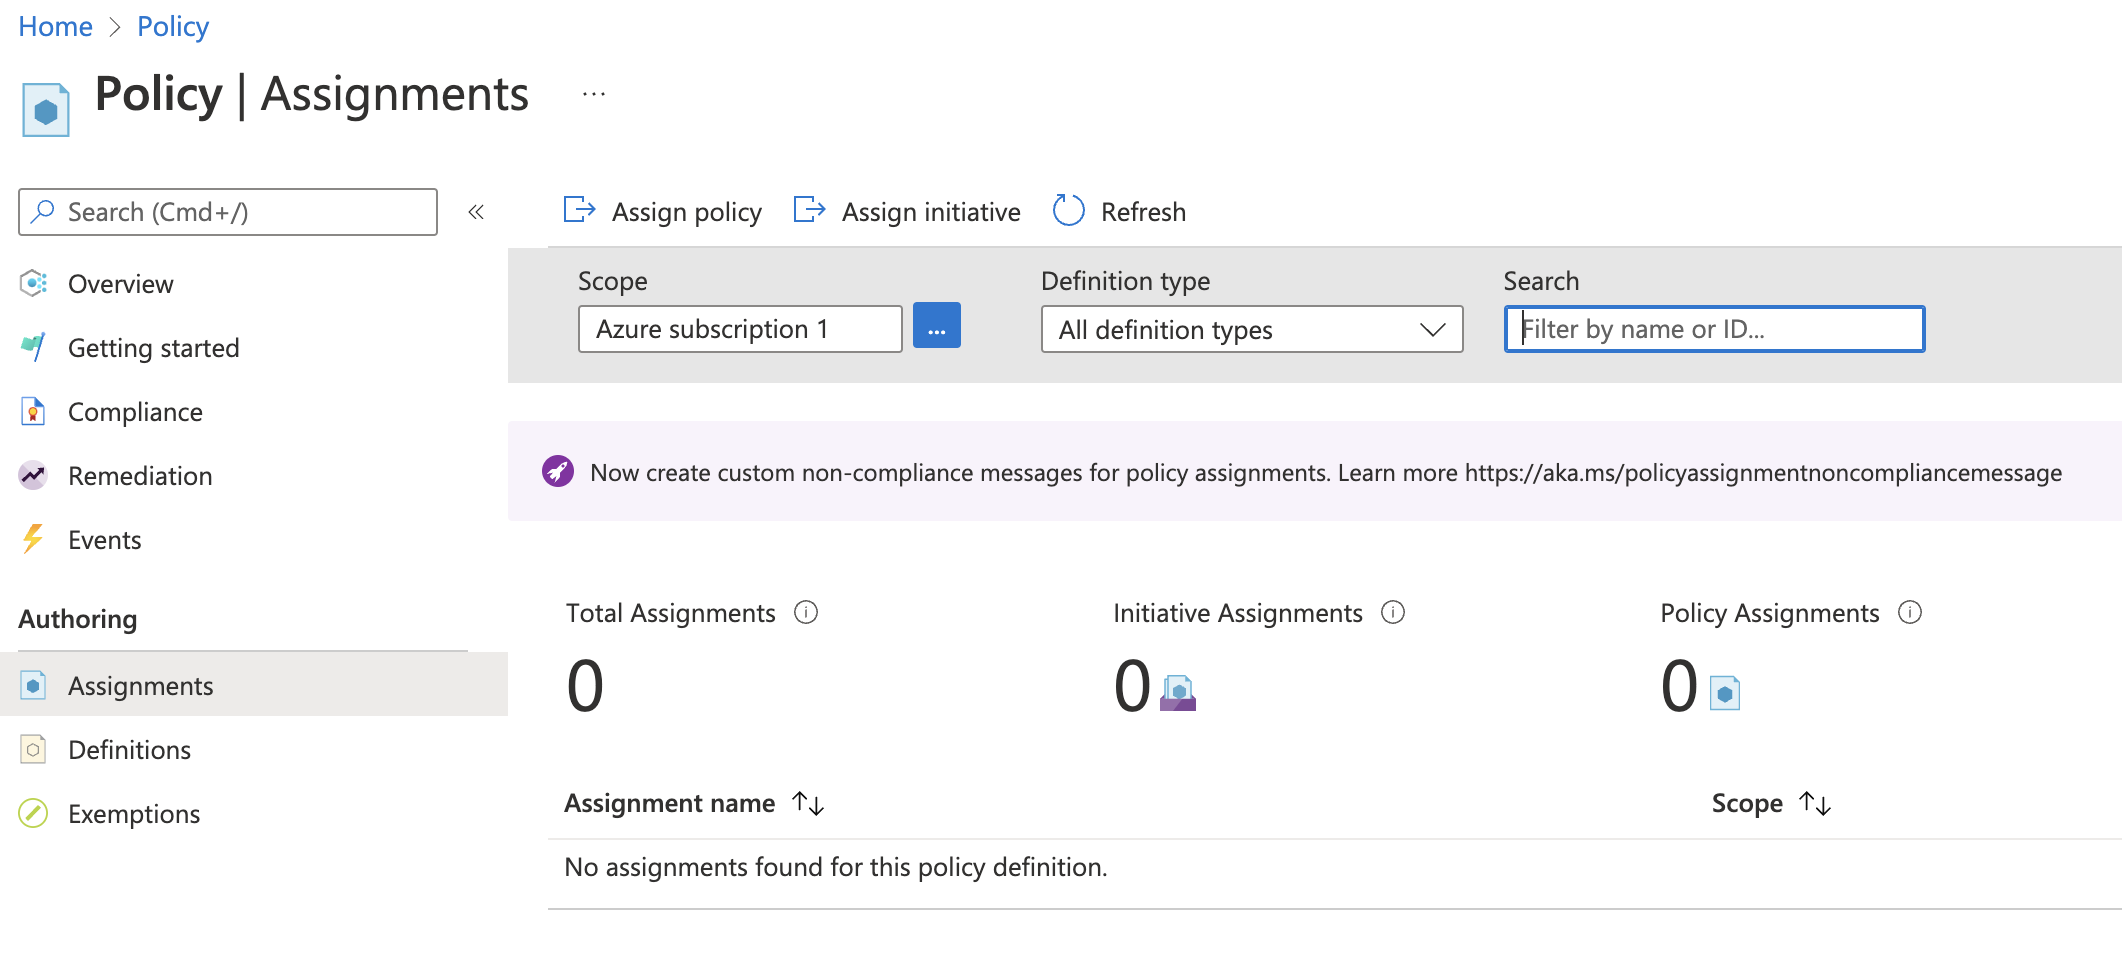The height and width of the screenshot is (980, 2122).
Task: Click the non-compliance message banner text
Action: tap(1326, 472)
